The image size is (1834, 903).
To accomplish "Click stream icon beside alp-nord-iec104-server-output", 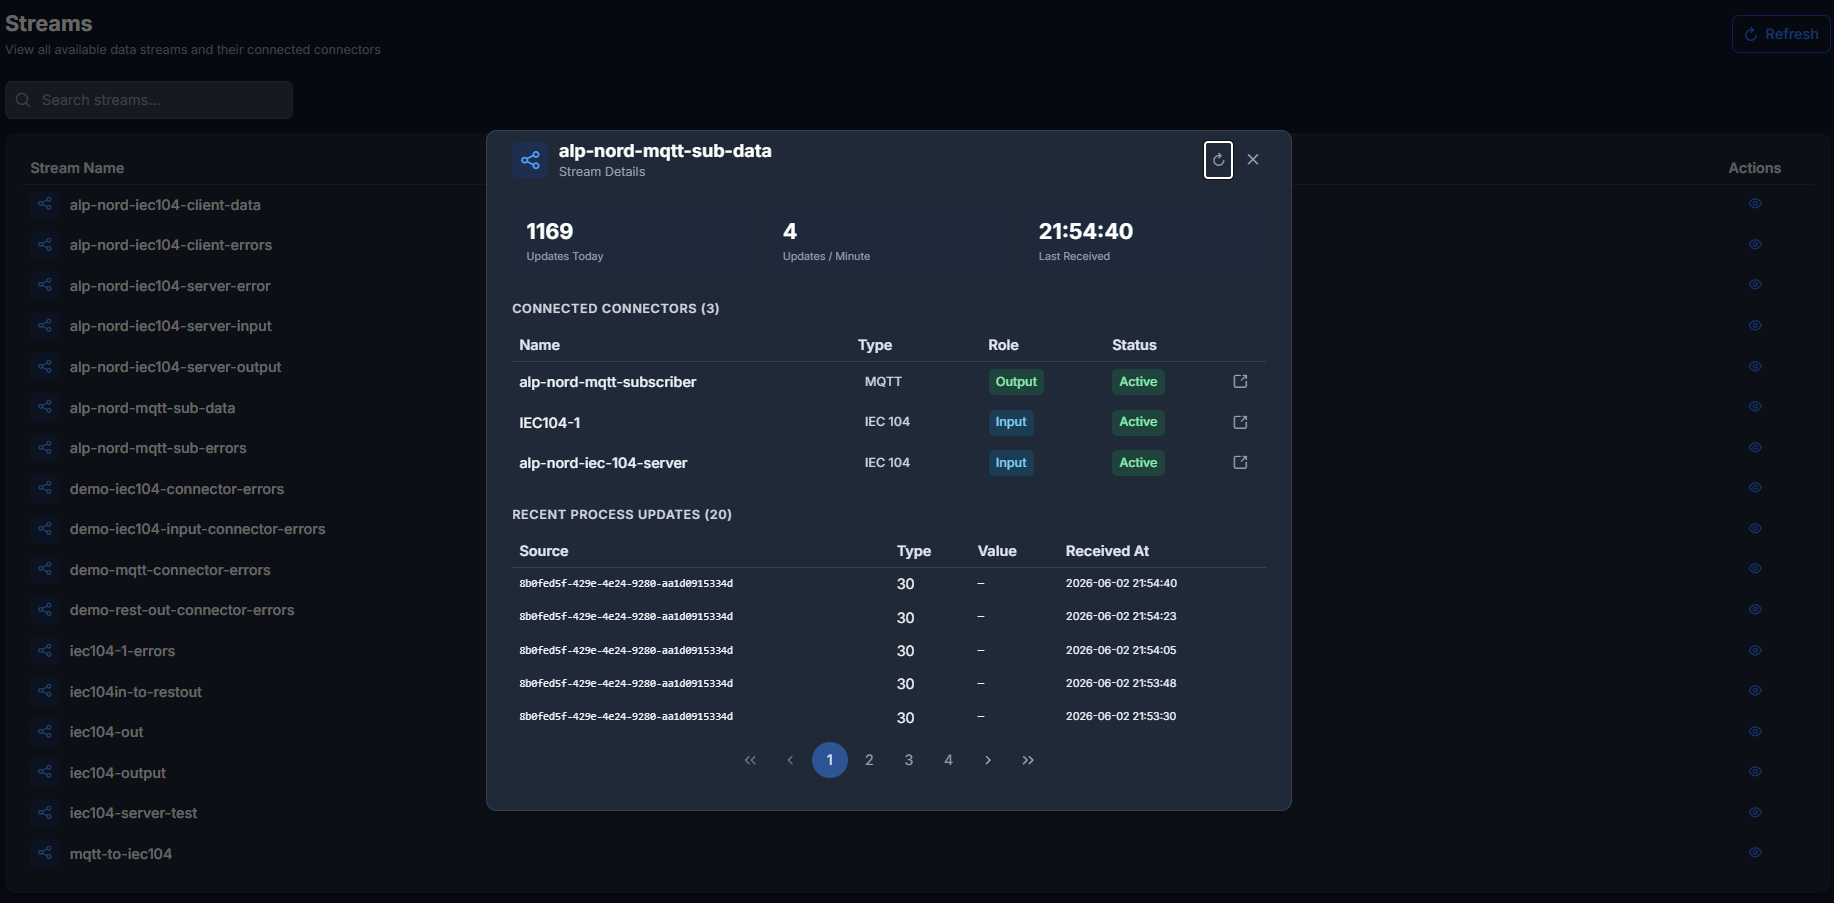I will pos(44,366).
